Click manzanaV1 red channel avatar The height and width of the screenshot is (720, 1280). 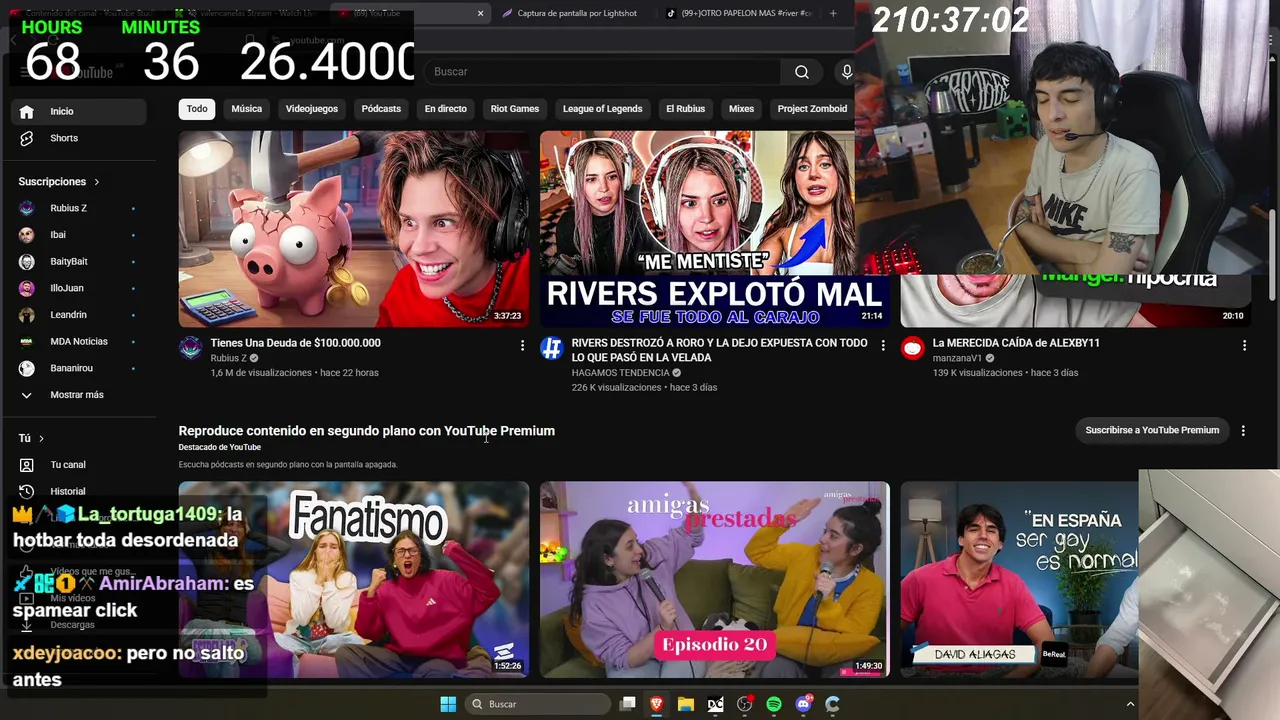point(912,348)
